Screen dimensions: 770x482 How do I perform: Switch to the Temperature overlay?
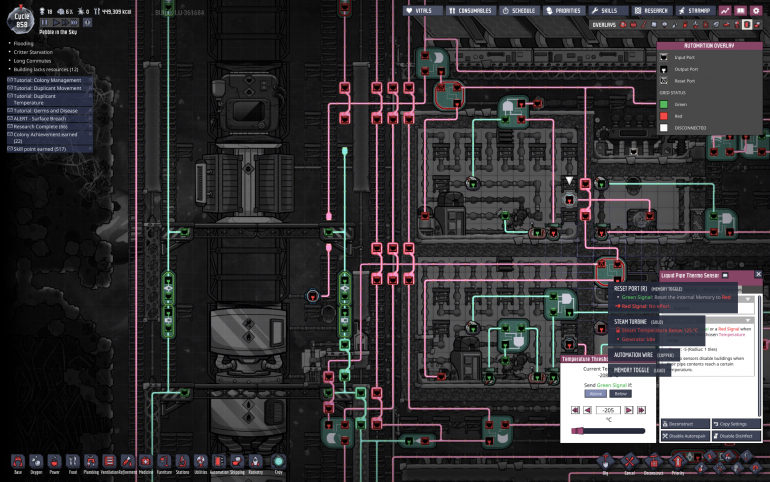pos(644,25)
